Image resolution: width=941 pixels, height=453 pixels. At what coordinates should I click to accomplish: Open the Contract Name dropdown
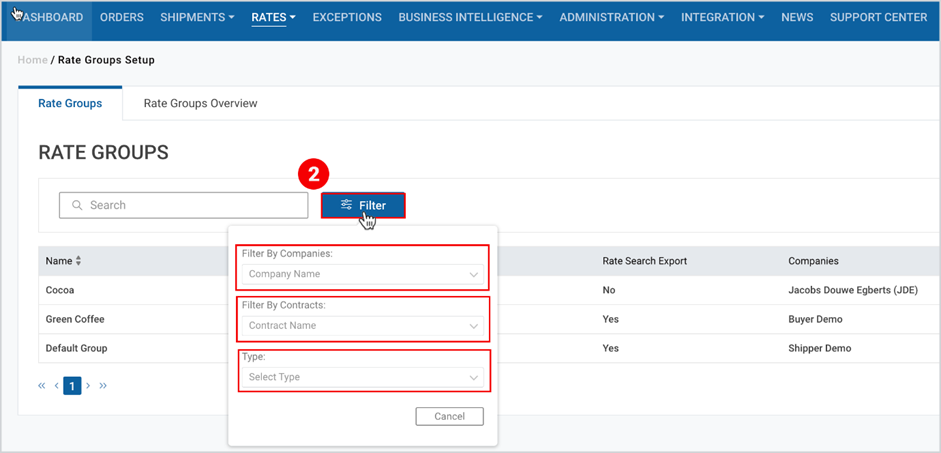[362, 326]
